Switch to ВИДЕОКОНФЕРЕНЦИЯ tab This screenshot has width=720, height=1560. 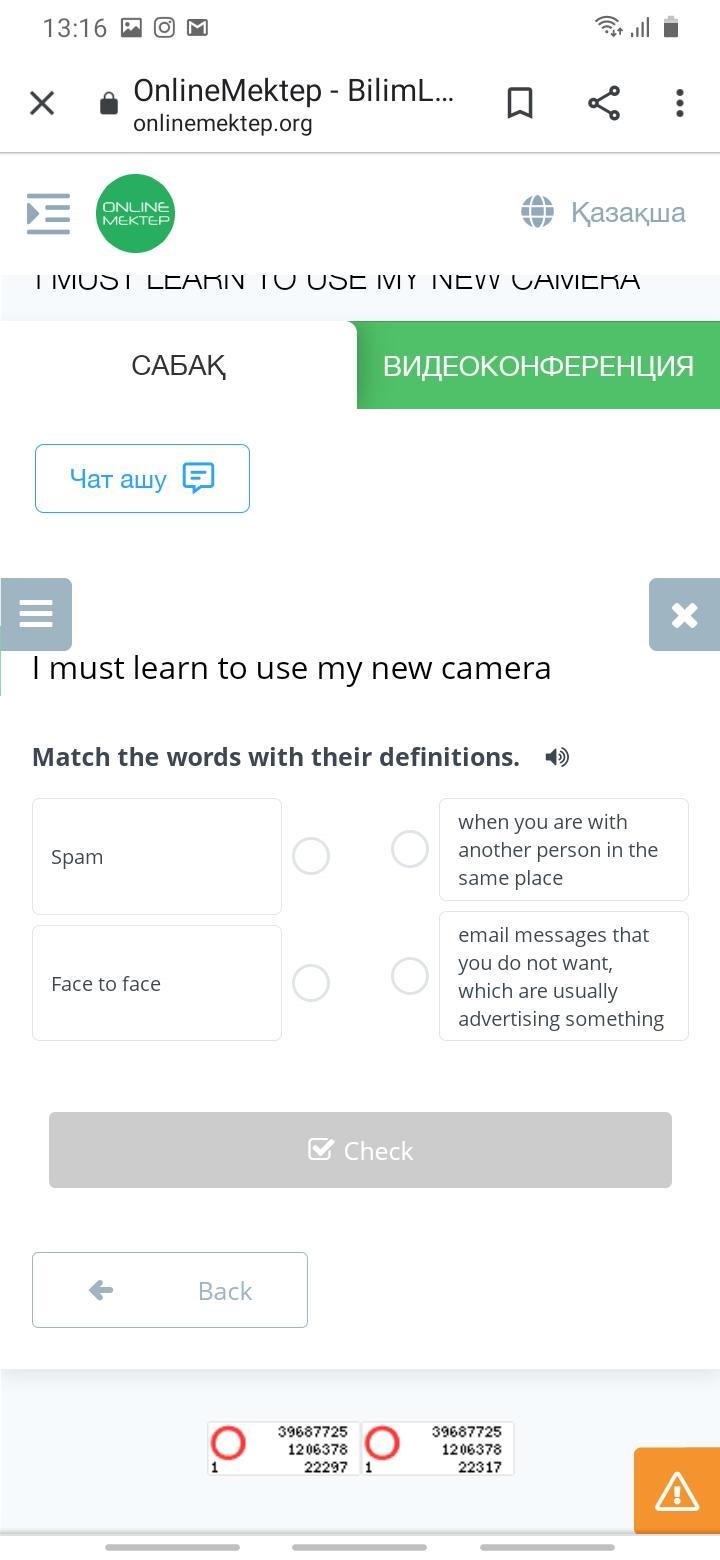point(538,365)
